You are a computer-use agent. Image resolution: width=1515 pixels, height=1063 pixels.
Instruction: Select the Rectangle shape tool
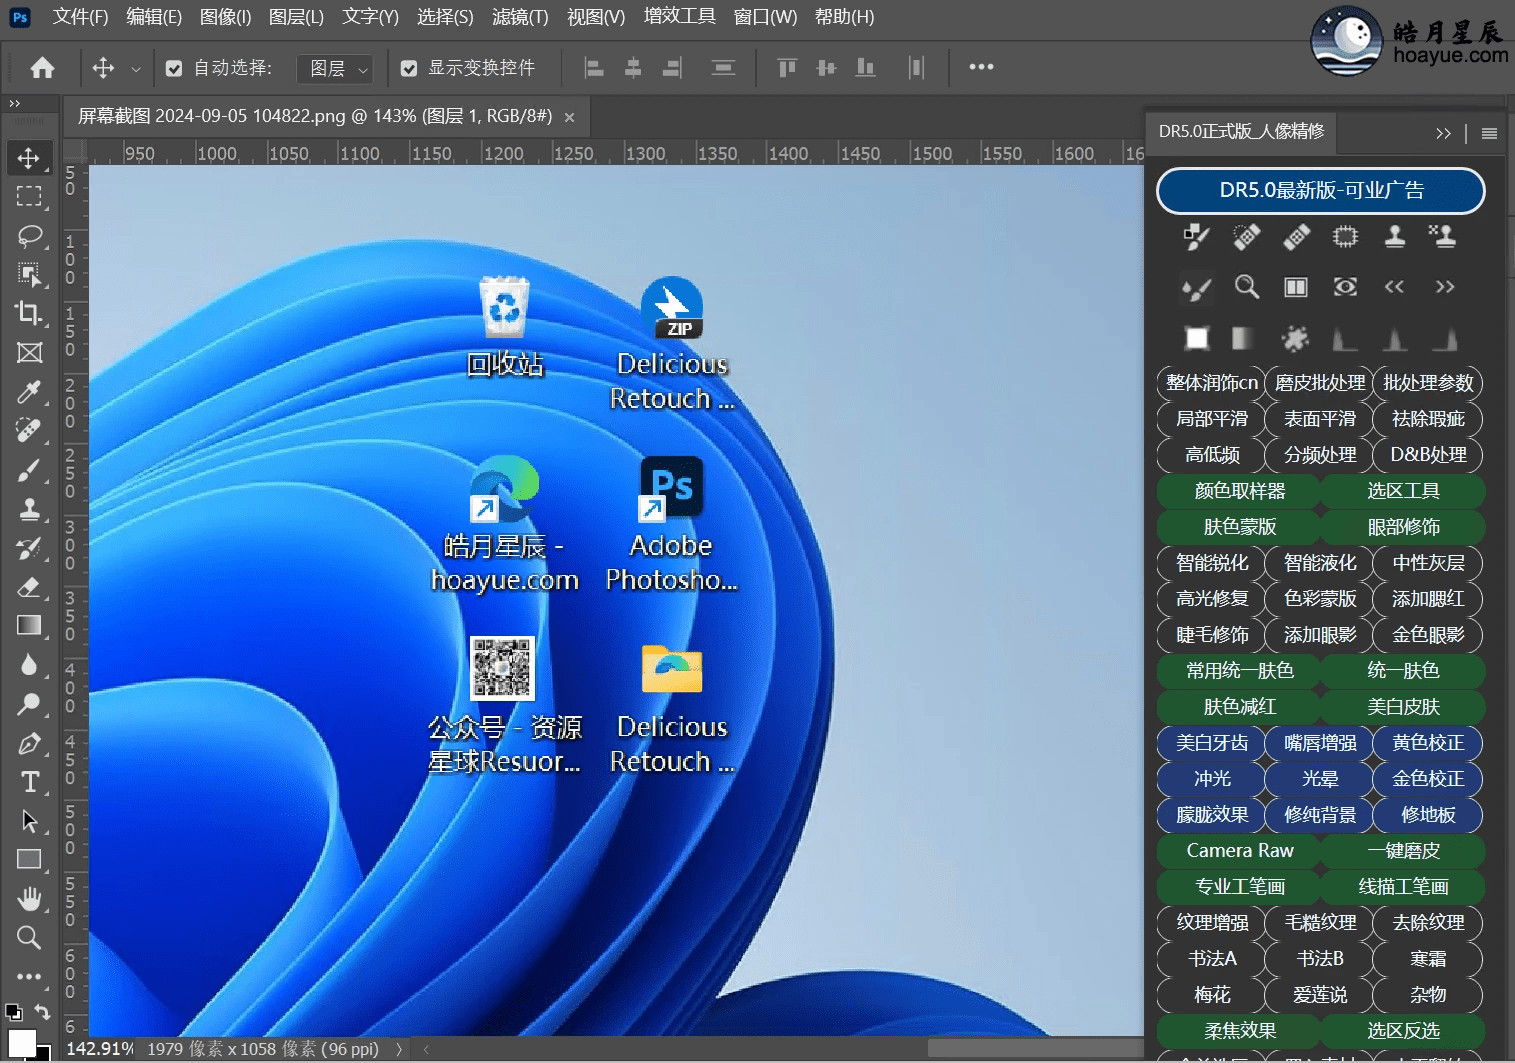click(29, 859)
